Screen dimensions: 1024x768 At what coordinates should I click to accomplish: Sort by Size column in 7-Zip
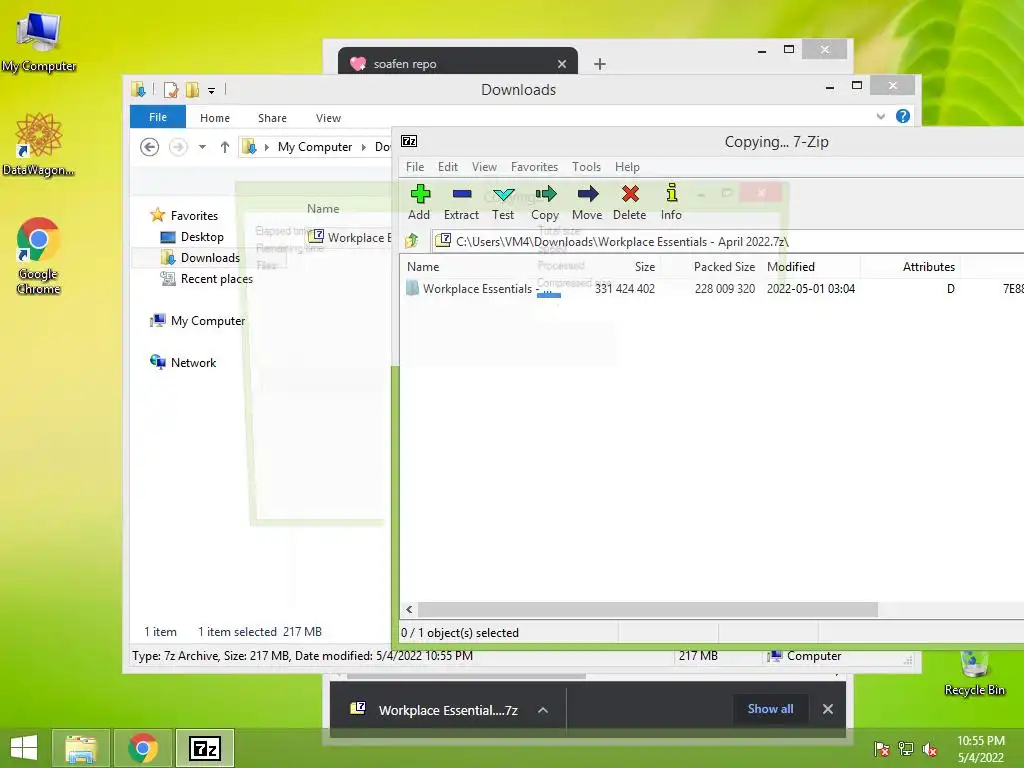tap(645, 266)
